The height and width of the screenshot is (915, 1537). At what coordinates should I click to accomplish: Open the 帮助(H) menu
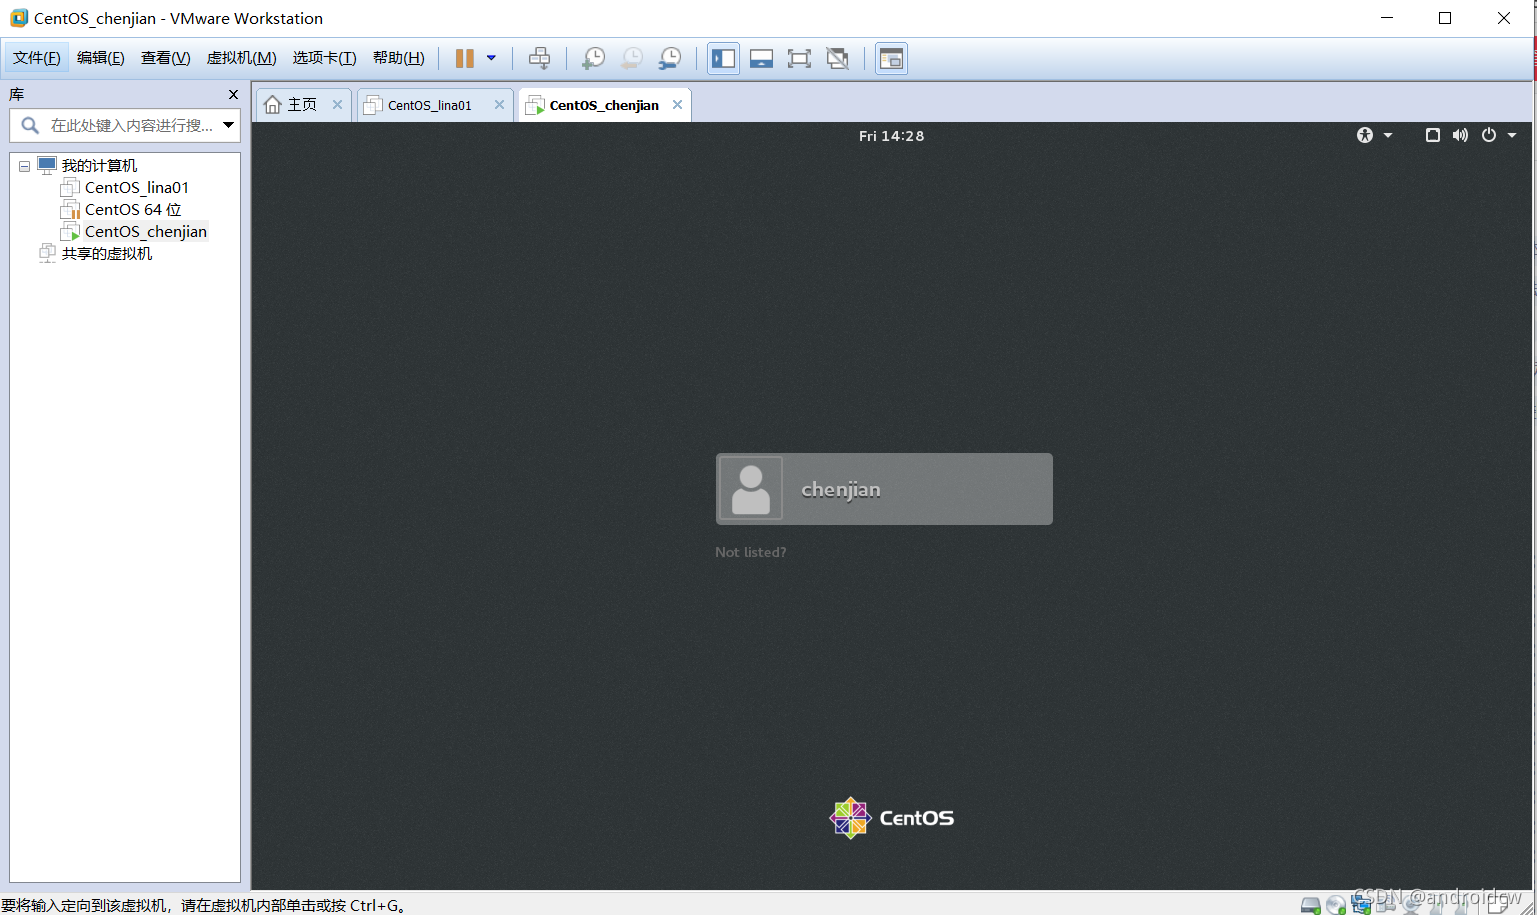(x=399, y=58)
